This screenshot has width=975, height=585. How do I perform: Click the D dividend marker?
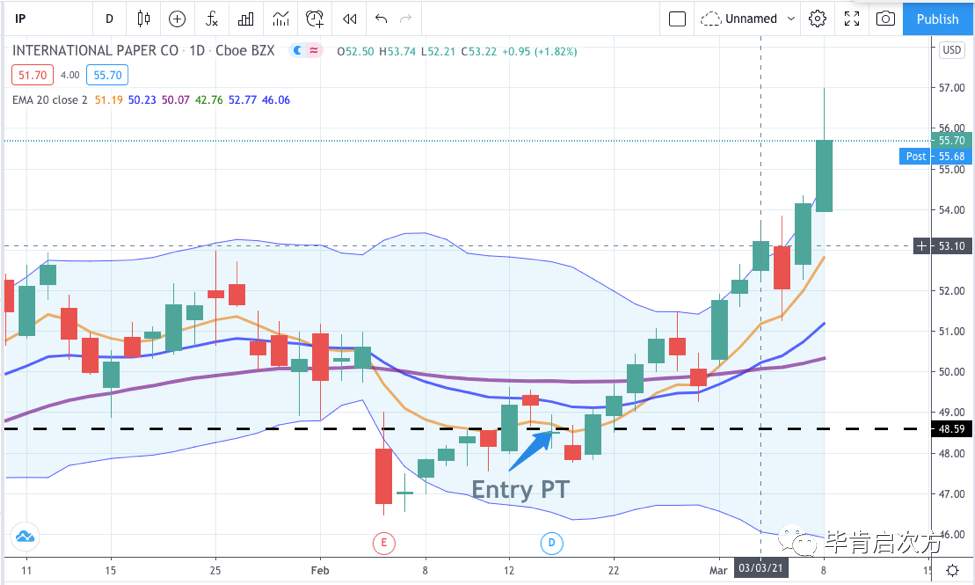tap(552, 543)
